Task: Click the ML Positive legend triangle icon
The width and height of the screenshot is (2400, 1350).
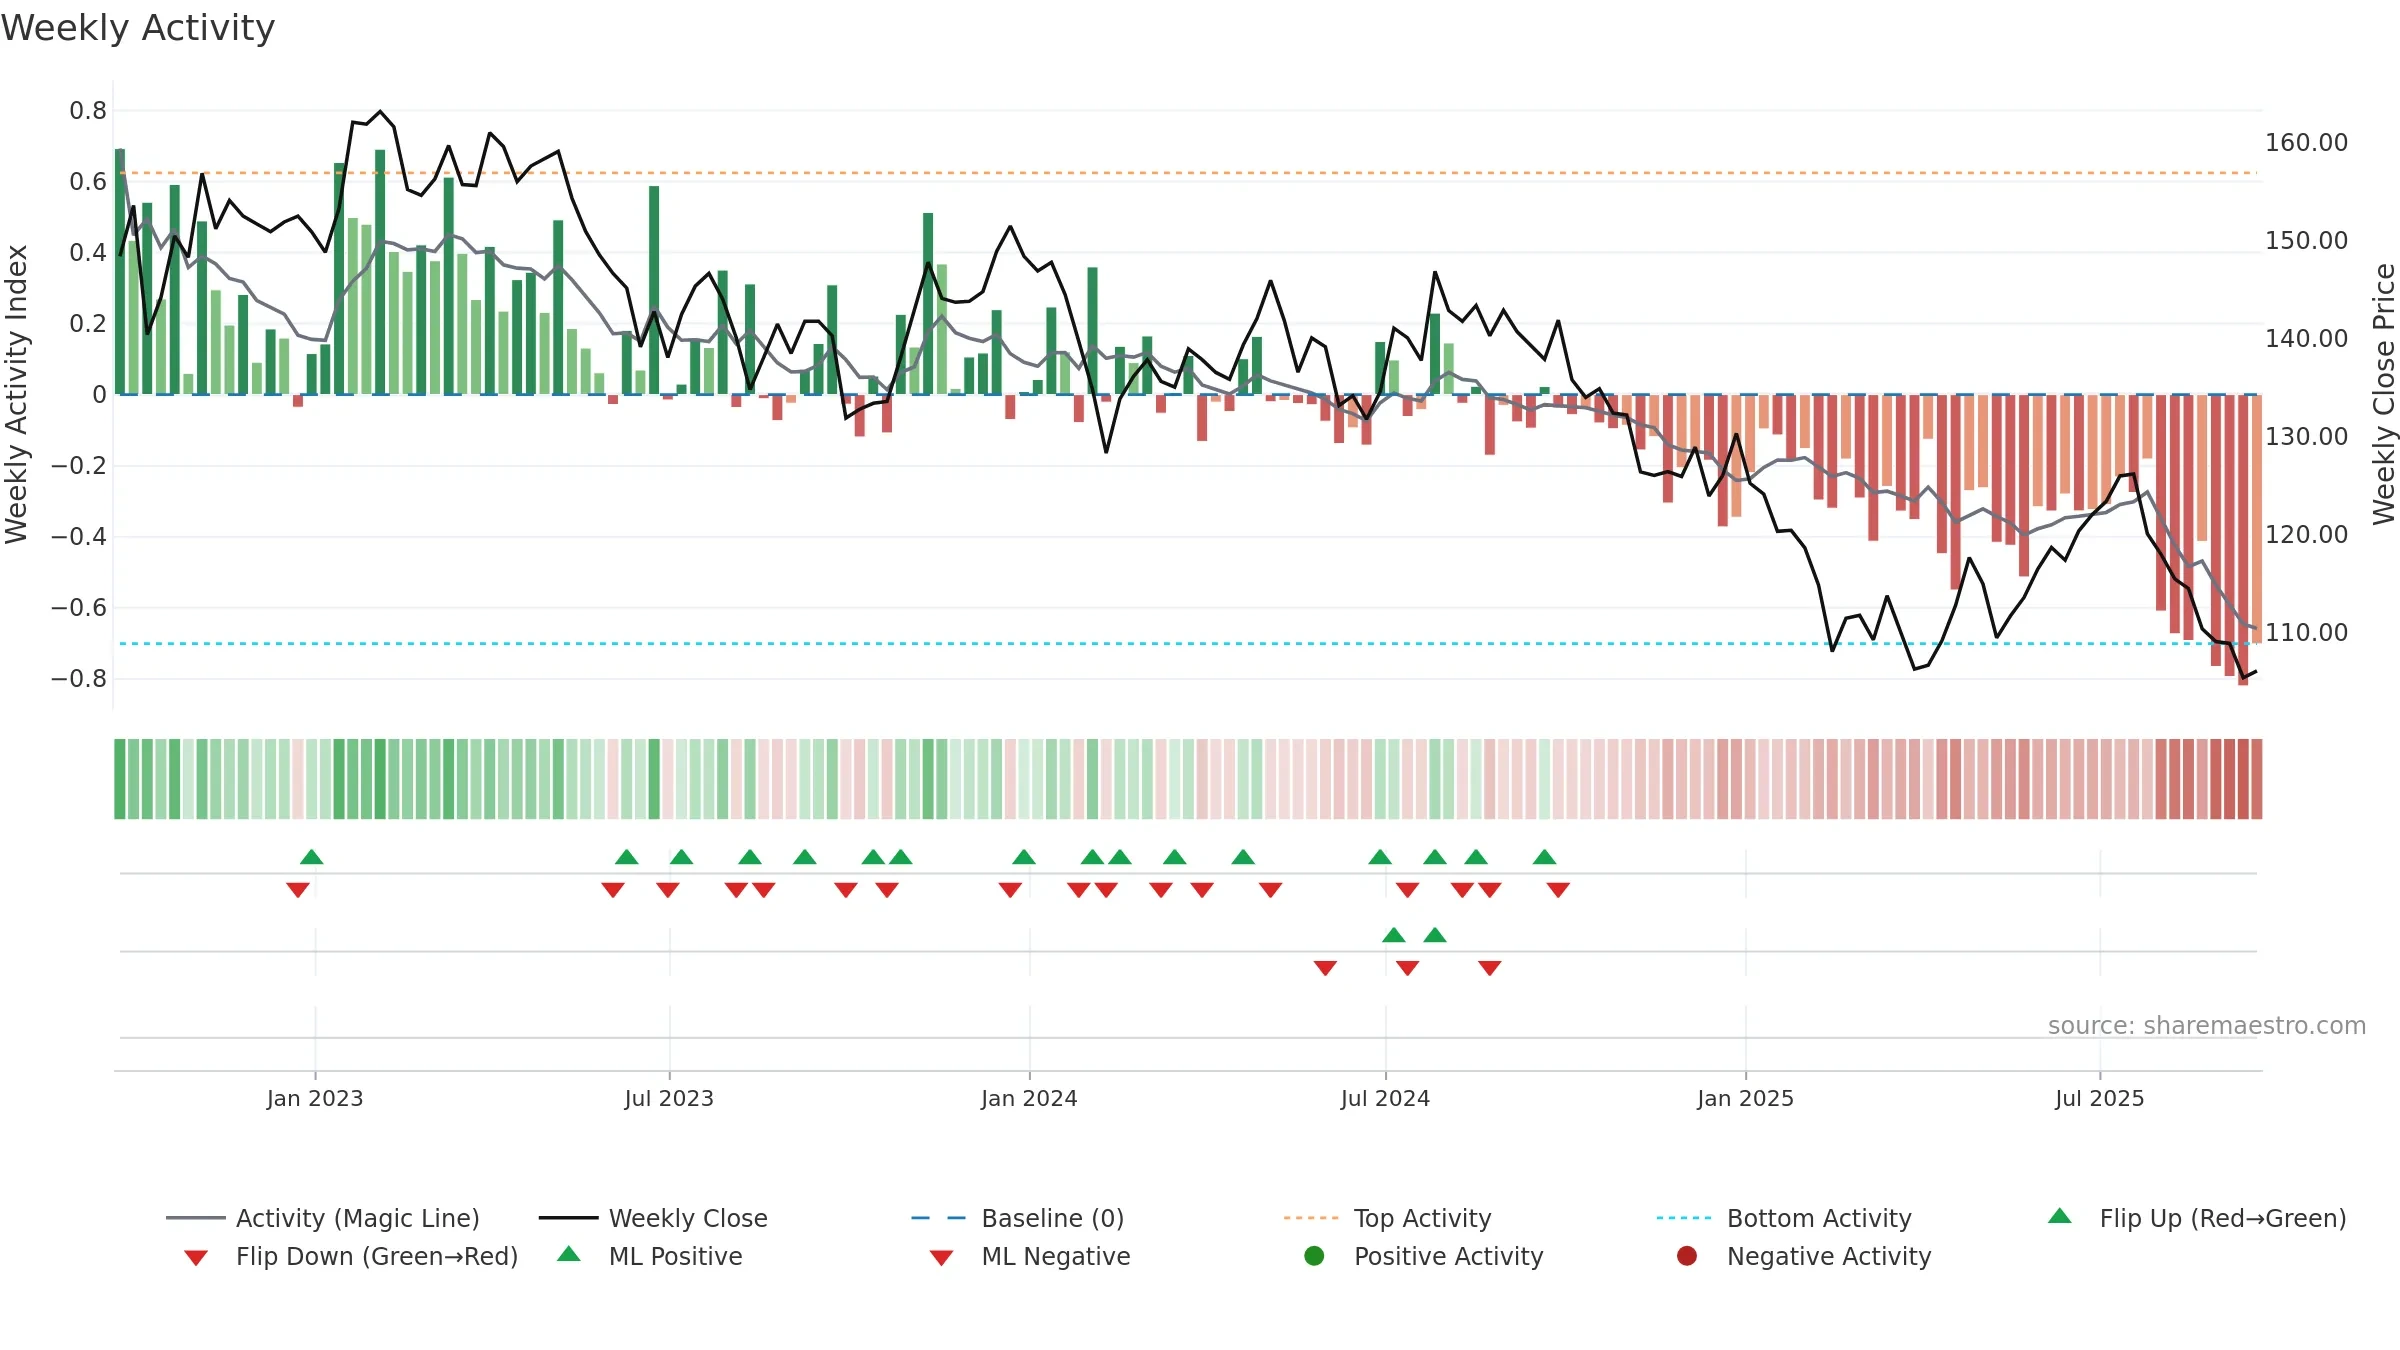Action: 569,1254
